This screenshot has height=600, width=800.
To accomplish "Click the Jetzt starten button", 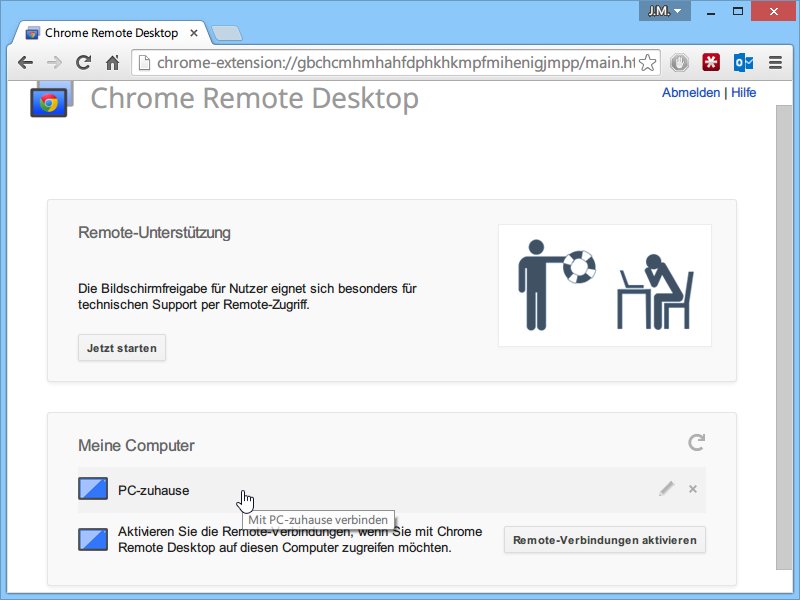I will 122,348.
